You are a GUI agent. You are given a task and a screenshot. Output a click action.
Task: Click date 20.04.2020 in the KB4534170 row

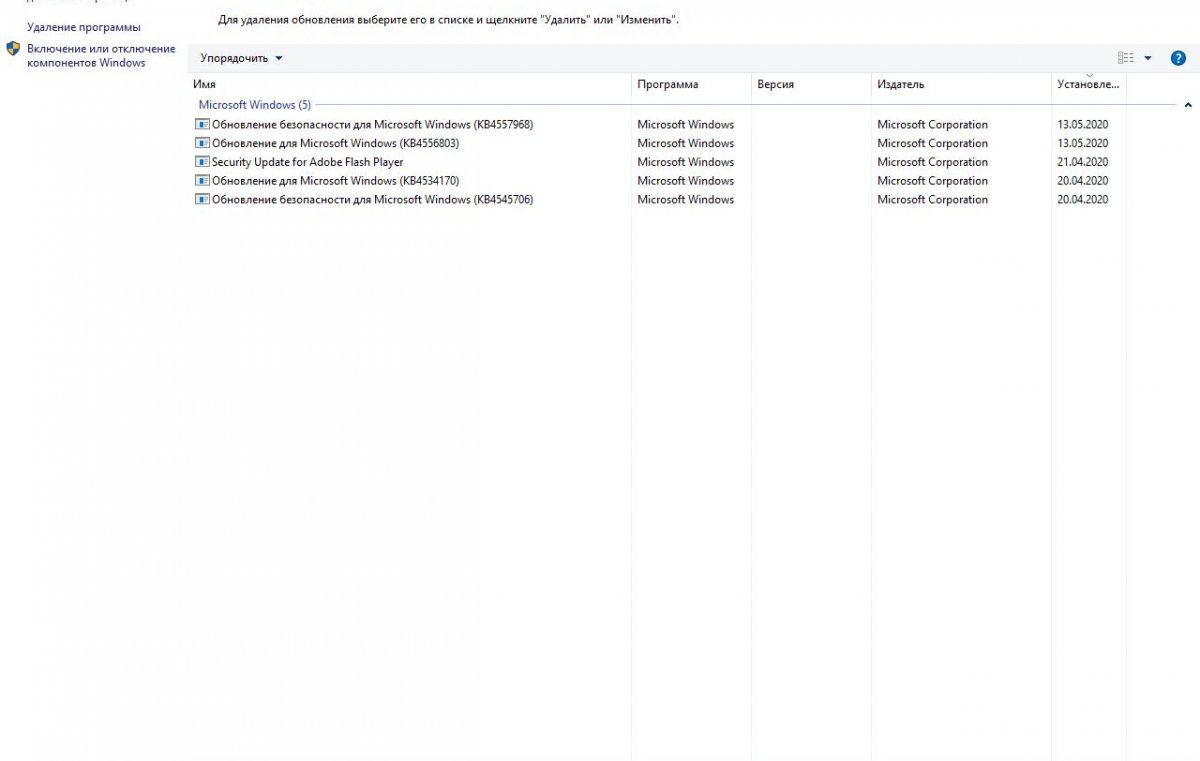[x=1083, y=181]
